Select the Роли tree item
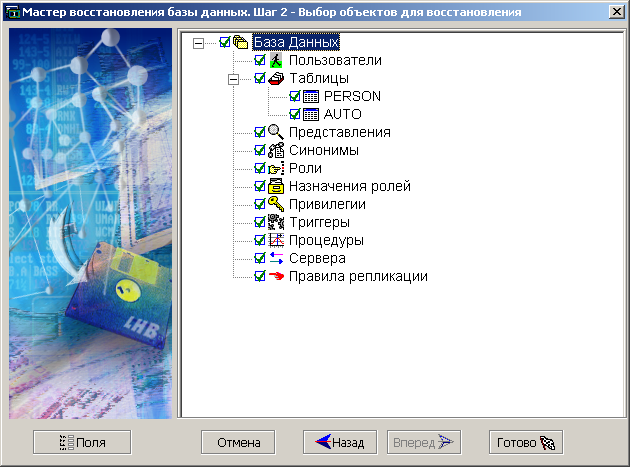This screenshot has height=467, width=630. (305, 168)
